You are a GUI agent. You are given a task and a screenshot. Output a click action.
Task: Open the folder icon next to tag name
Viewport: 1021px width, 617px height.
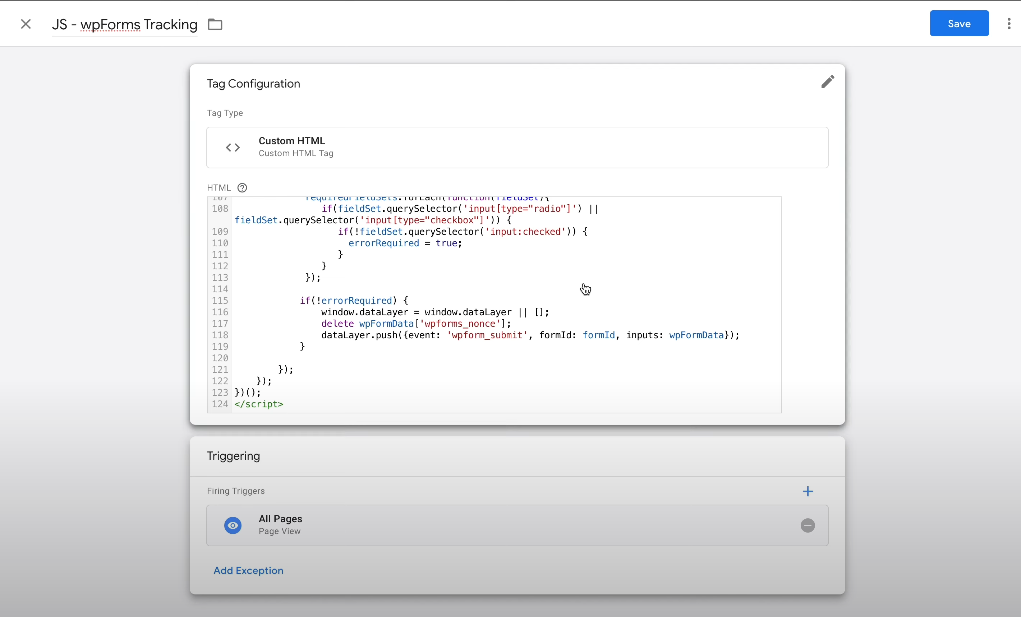tap(215, 25)
